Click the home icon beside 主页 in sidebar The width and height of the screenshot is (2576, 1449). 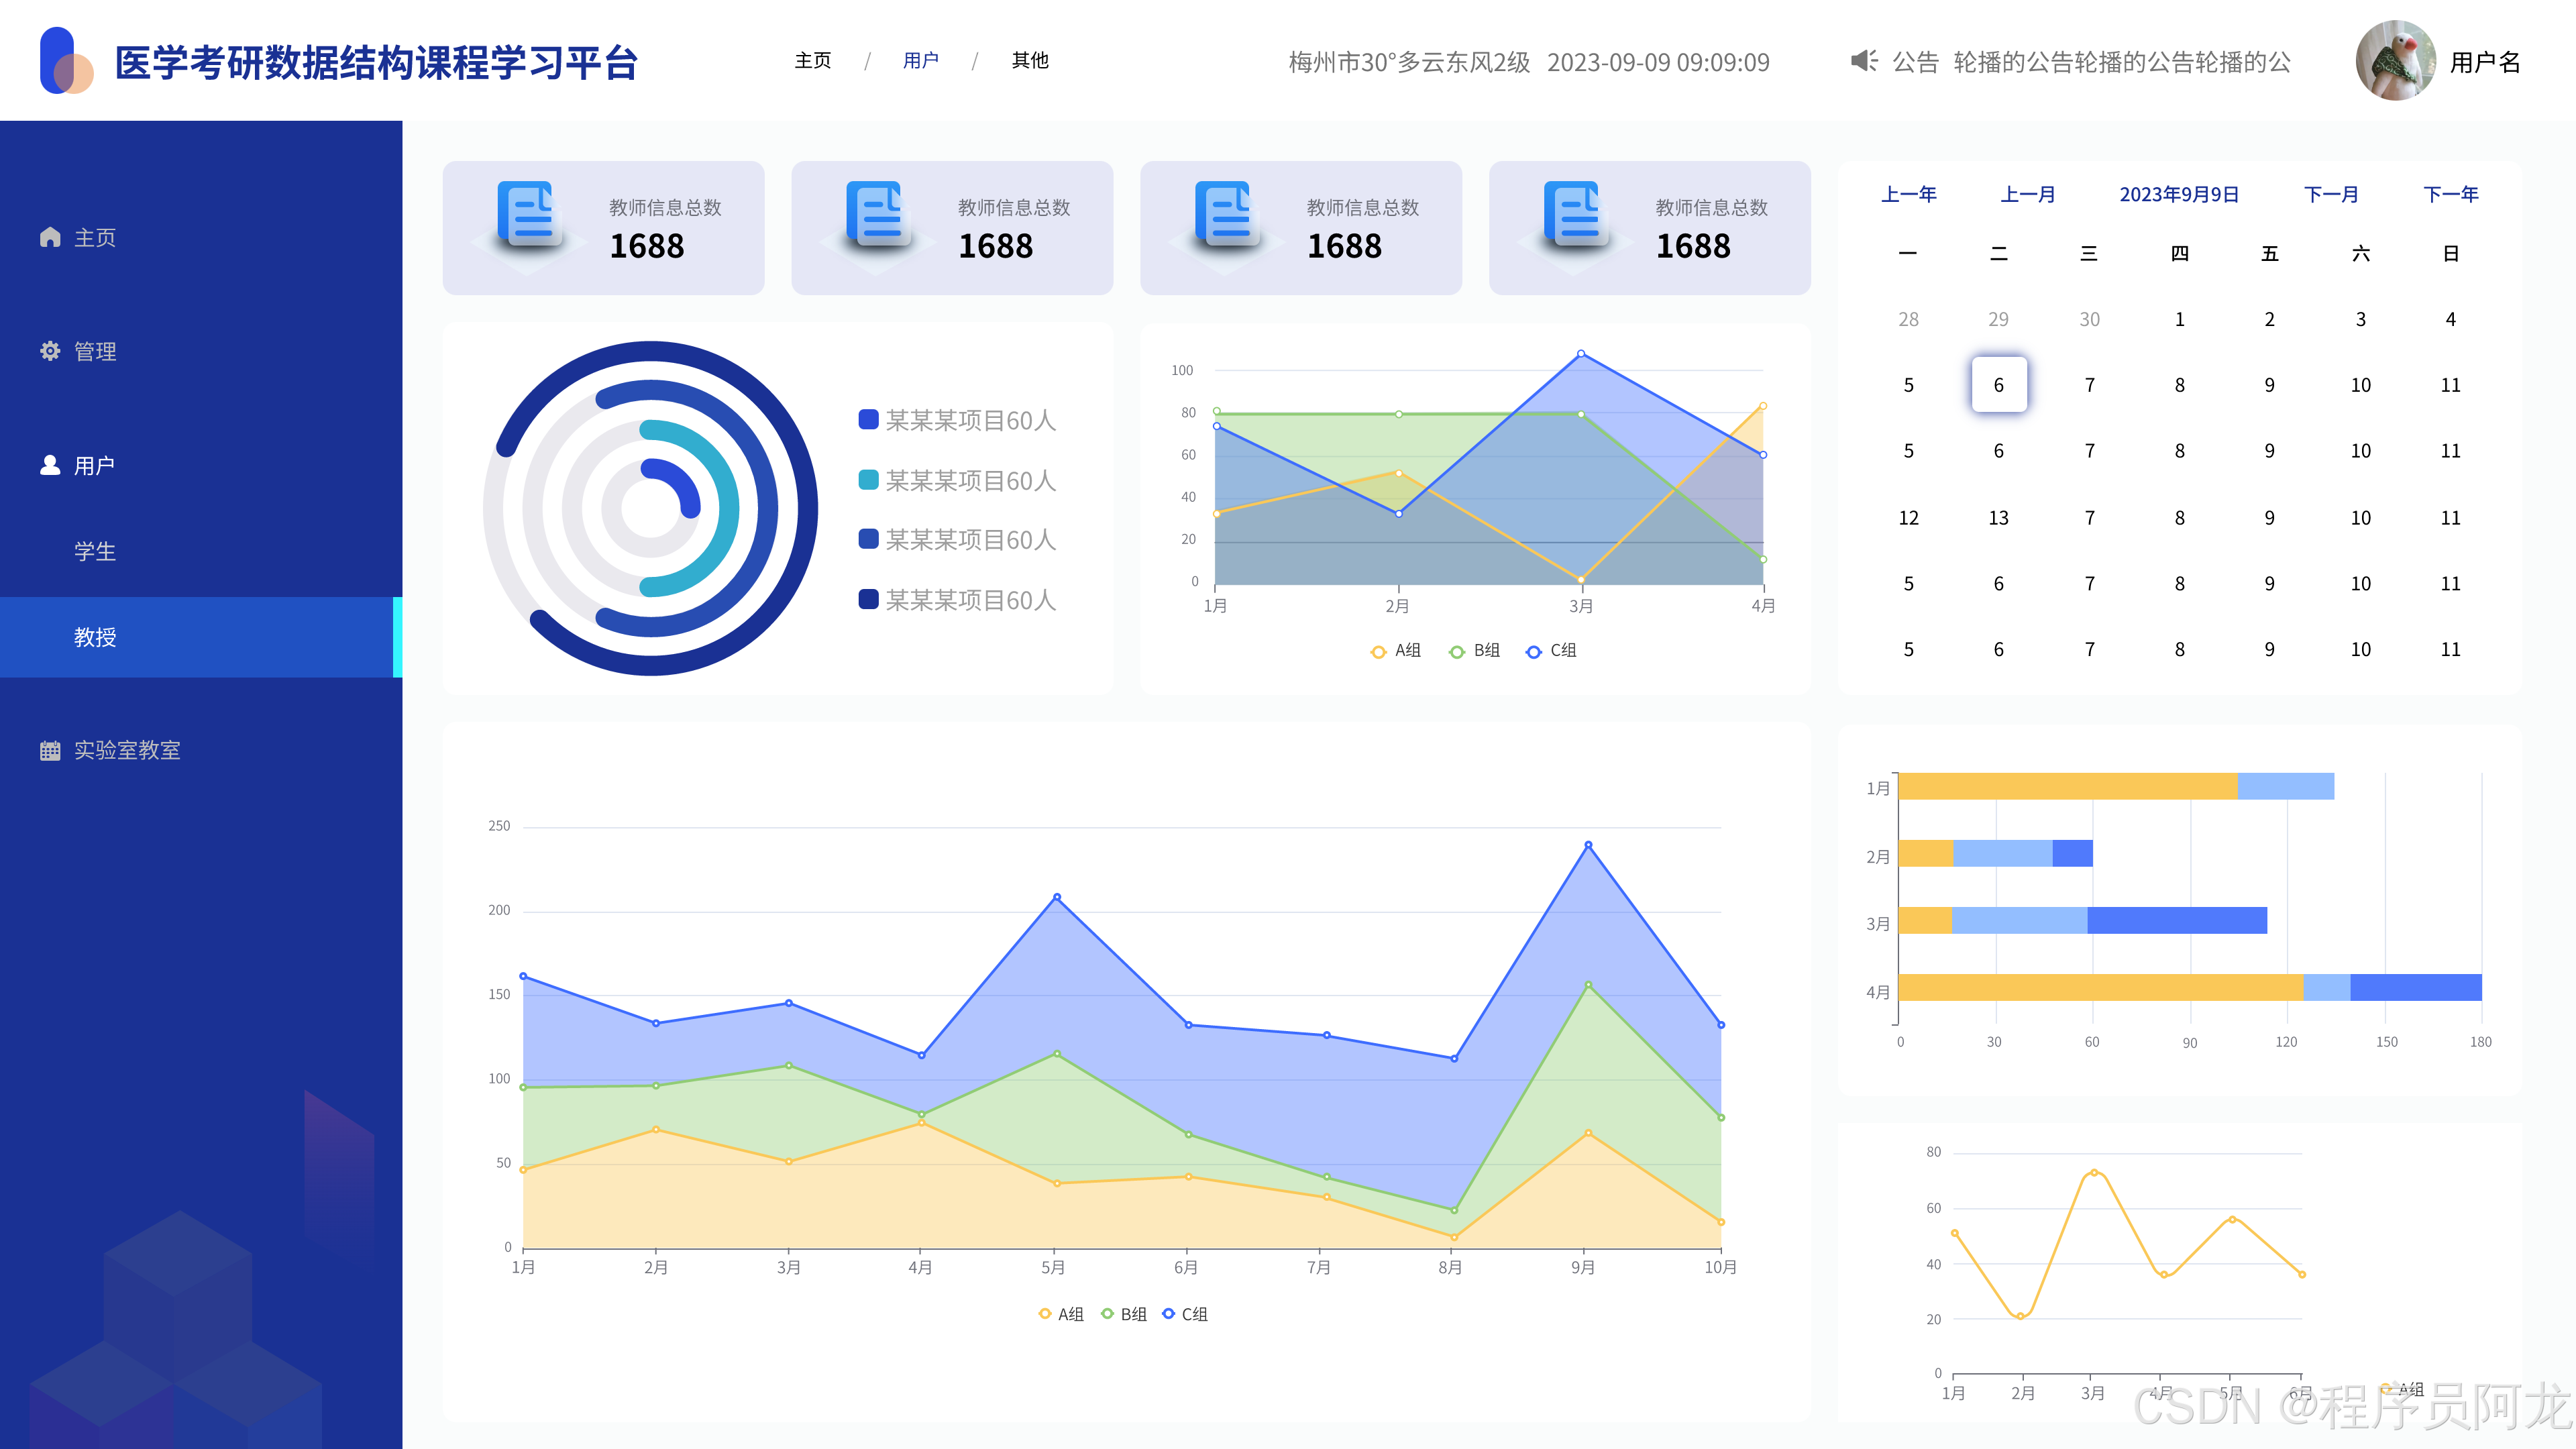tap(50, 237)
